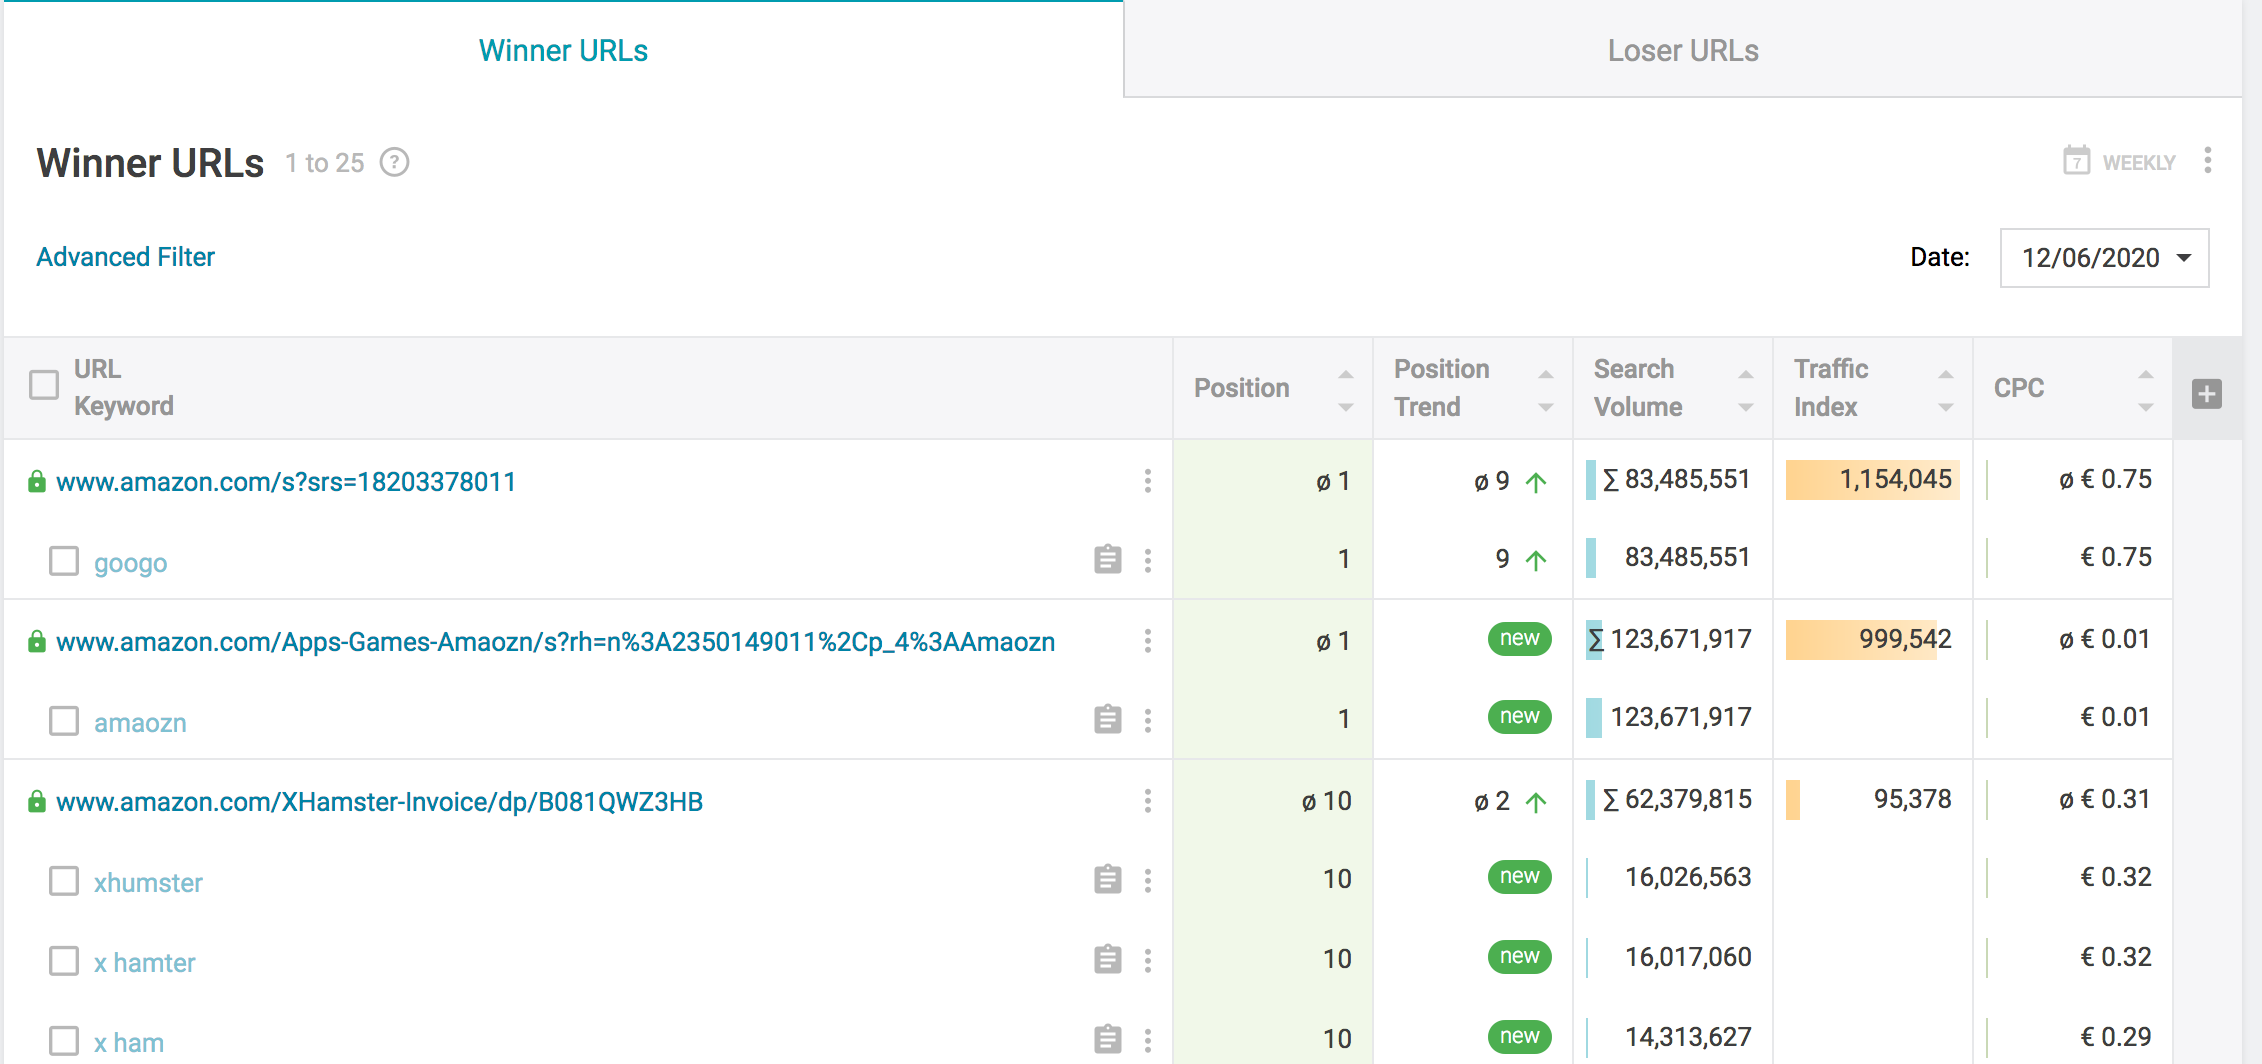Click the weekly calendar icon

(2076, 161)
